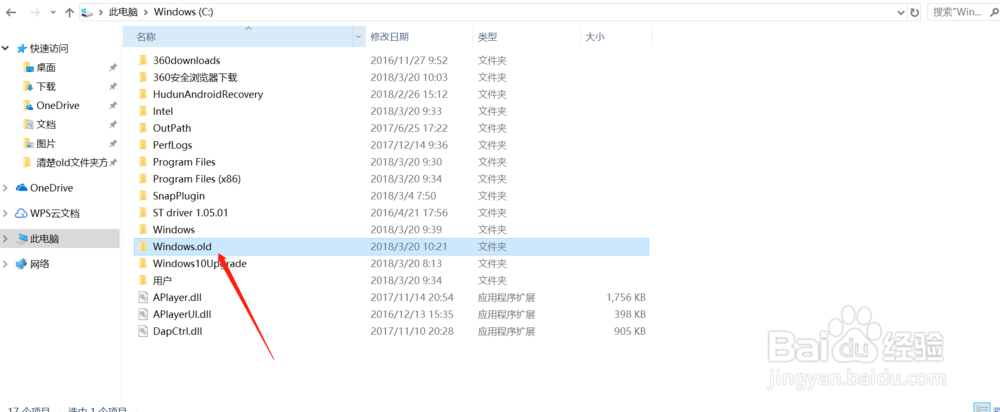Sort by the 类型 column header
The width and height of the screenshot is (1000, 412).
[x=526, y=37]
